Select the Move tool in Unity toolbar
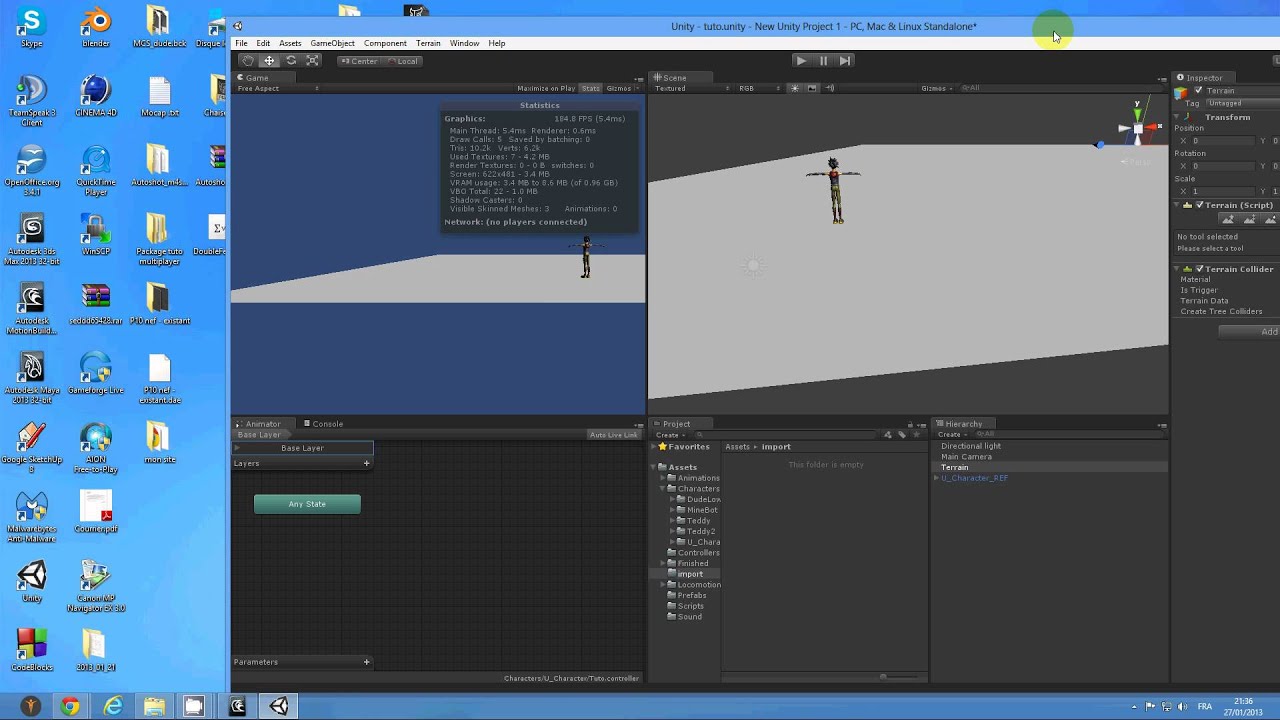 269,61
